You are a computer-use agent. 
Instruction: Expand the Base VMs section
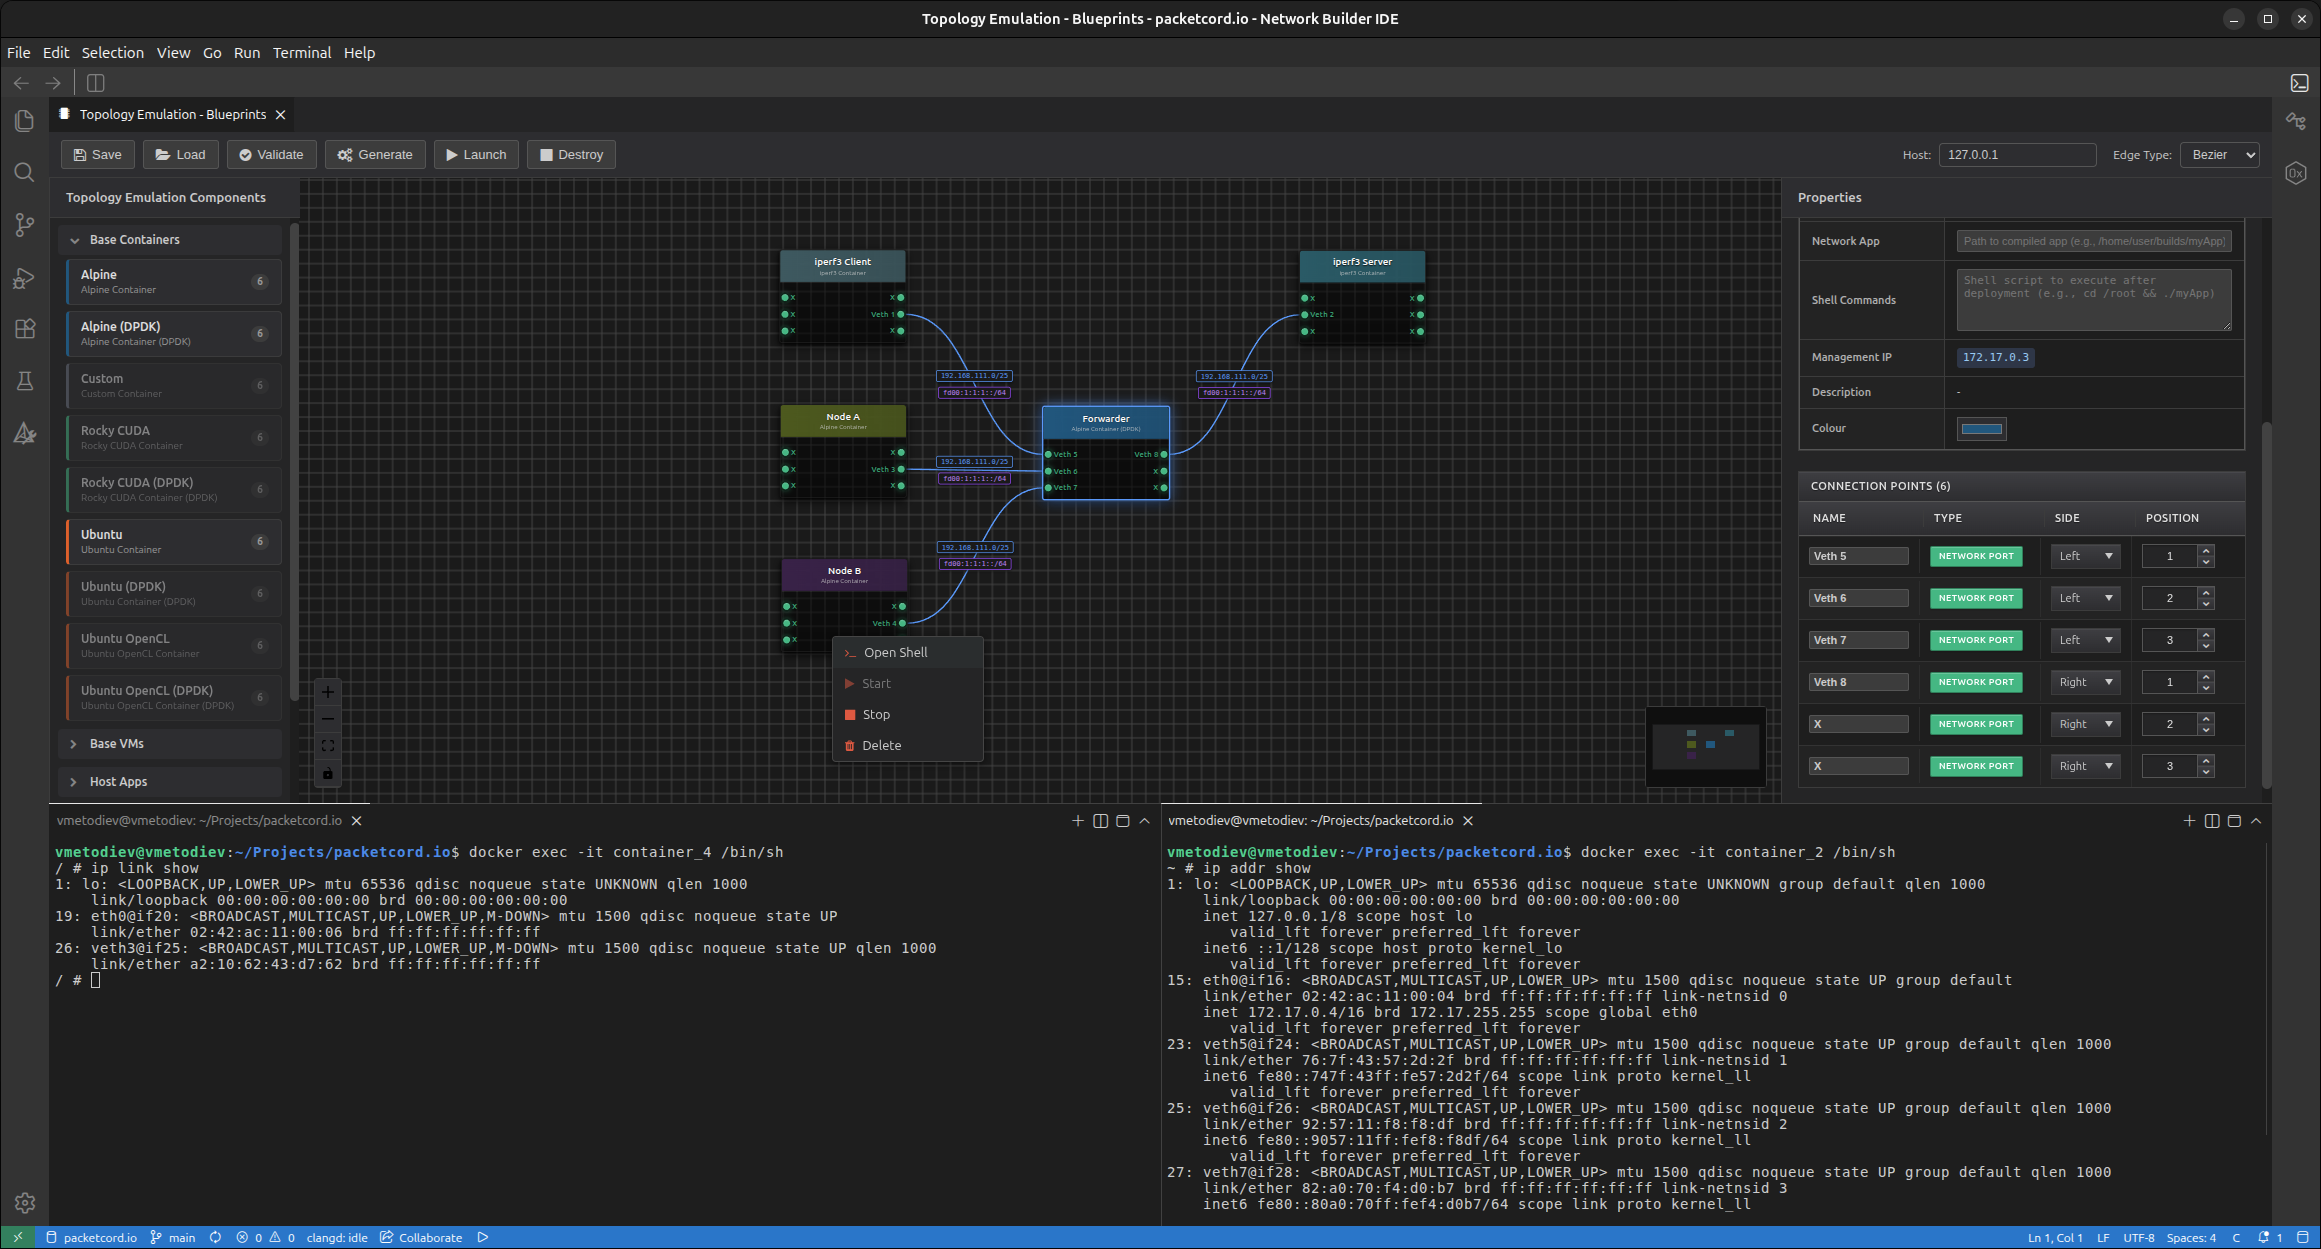(x=170, y=744)
